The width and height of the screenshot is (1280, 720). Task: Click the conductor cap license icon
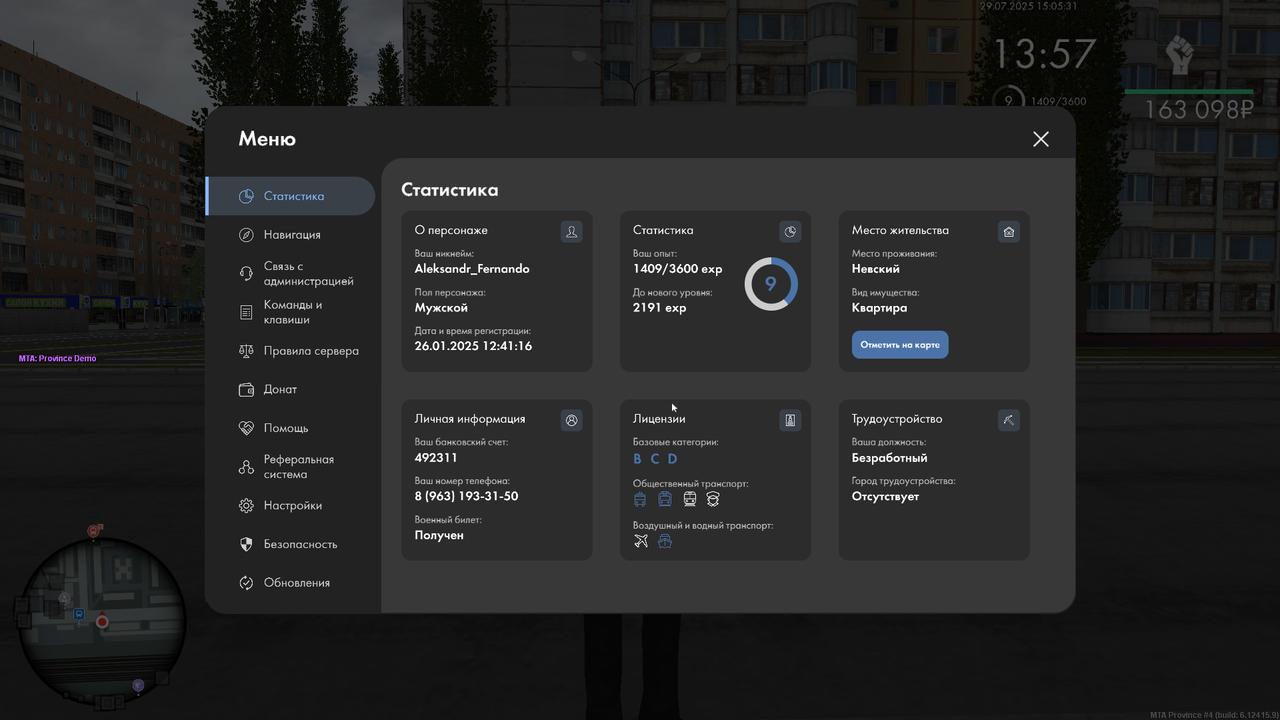pyautogui.click(x=713, y=499)
